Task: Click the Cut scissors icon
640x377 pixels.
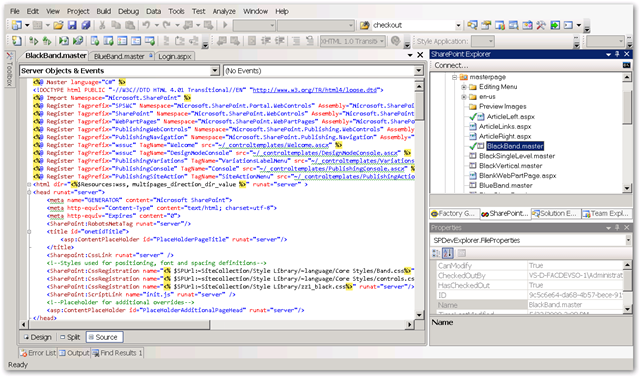Action: (x=102, y=25)
